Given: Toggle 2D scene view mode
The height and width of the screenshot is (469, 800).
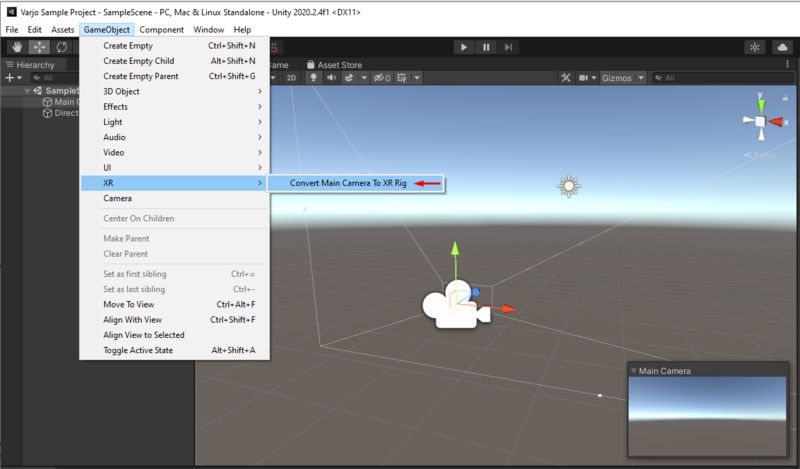Looking at the screenshot, I should (291, 78).
